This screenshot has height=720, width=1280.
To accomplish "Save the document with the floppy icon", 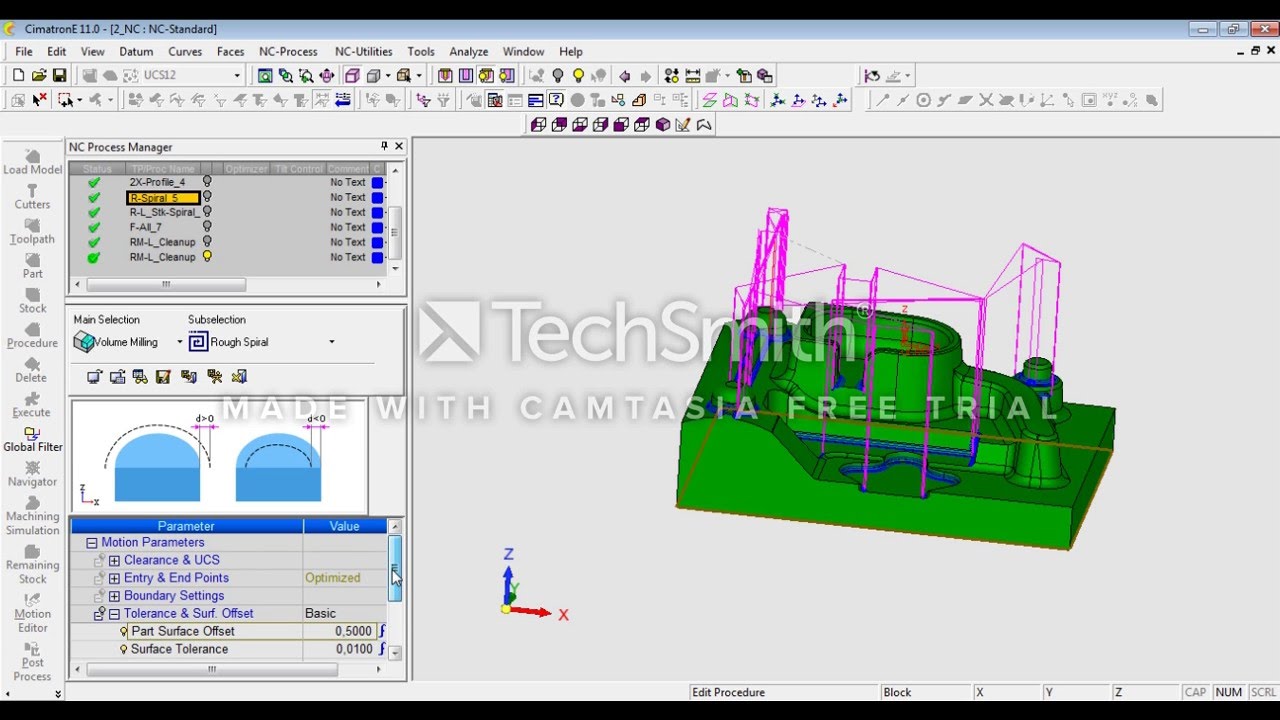I will tap(59, 75).
